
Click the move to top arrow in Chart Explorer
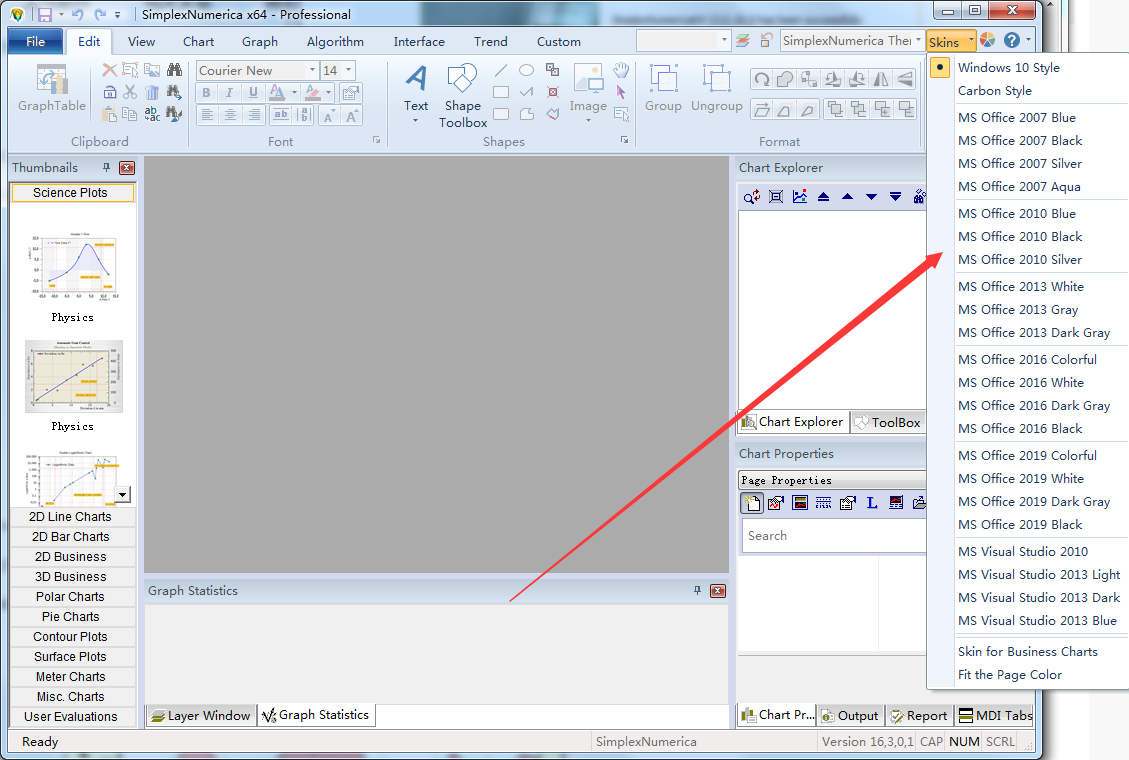tap(824, 196)
